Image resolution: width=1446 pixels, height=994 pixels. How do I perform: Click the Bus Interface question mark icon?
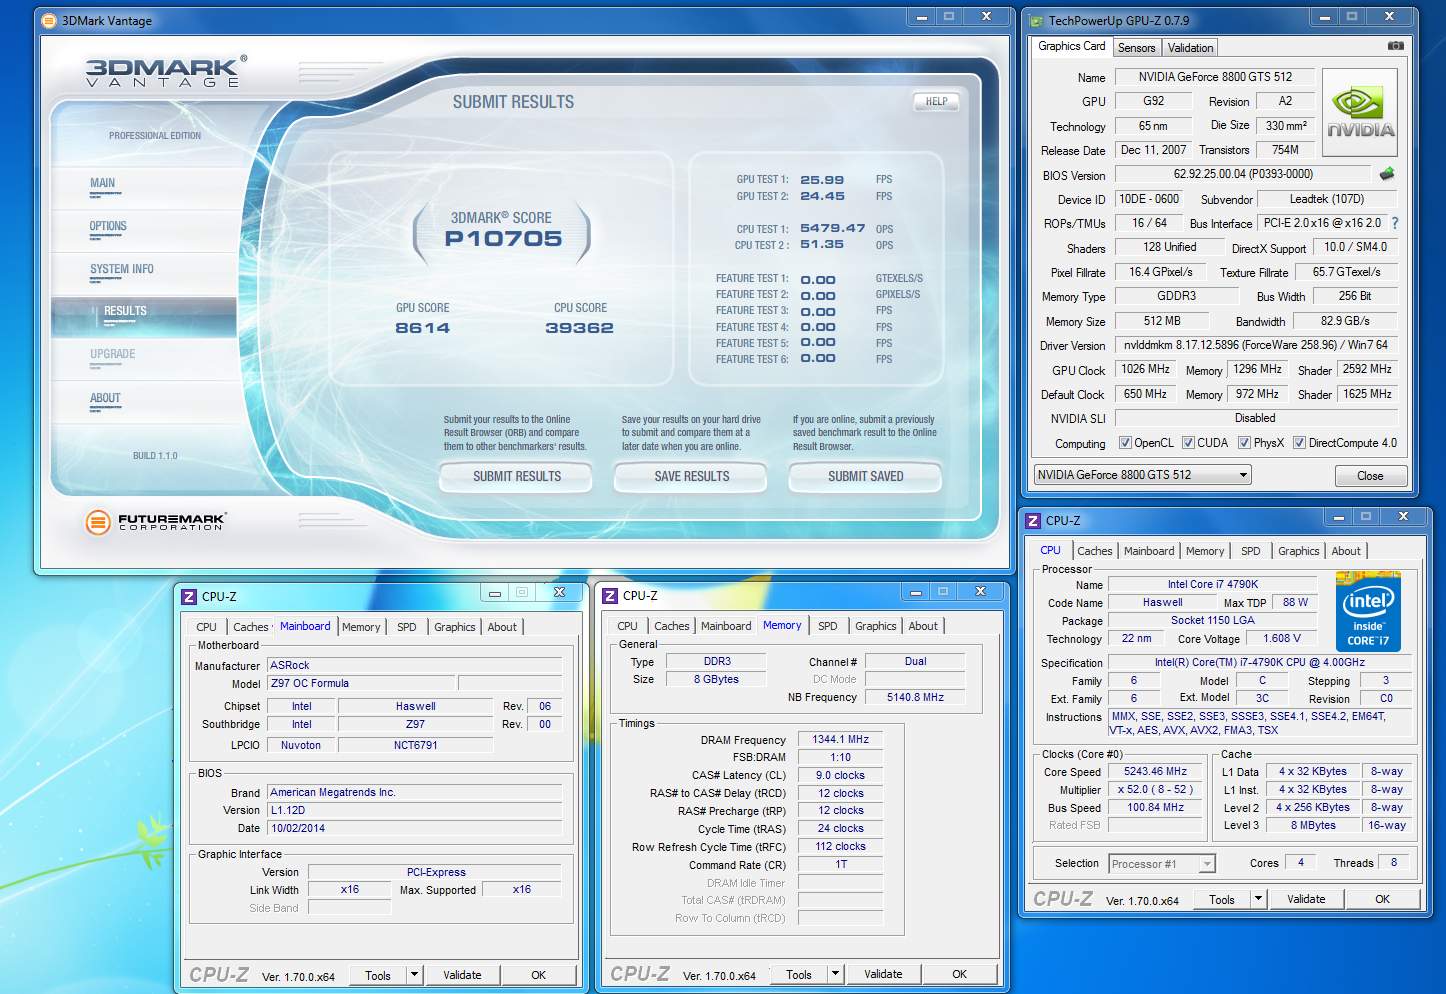[1395, 223]
